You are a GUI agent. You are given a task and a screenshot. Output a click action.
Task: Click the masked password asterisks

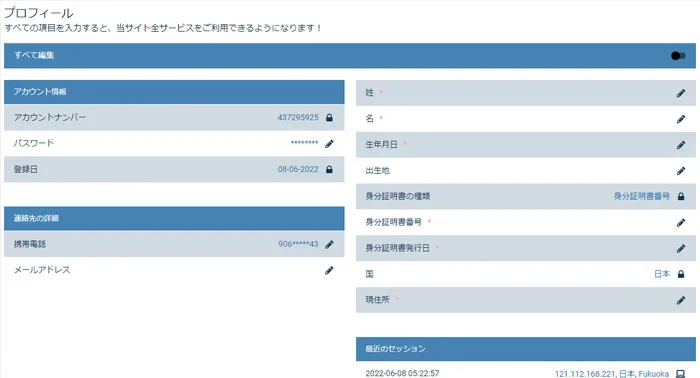(x=304, y=143)
